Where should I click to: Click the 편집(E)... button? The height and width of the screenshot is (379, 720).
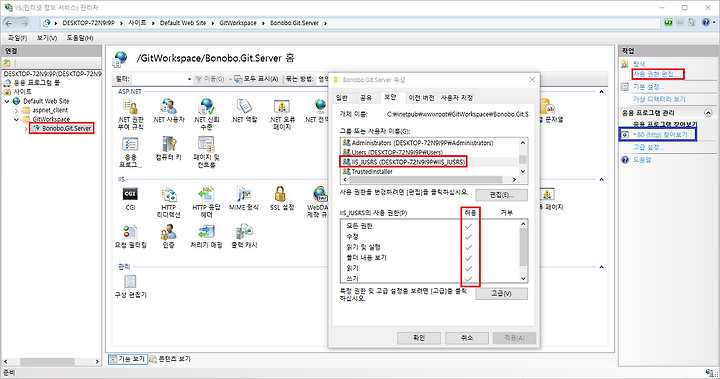[x=501, y=195]
